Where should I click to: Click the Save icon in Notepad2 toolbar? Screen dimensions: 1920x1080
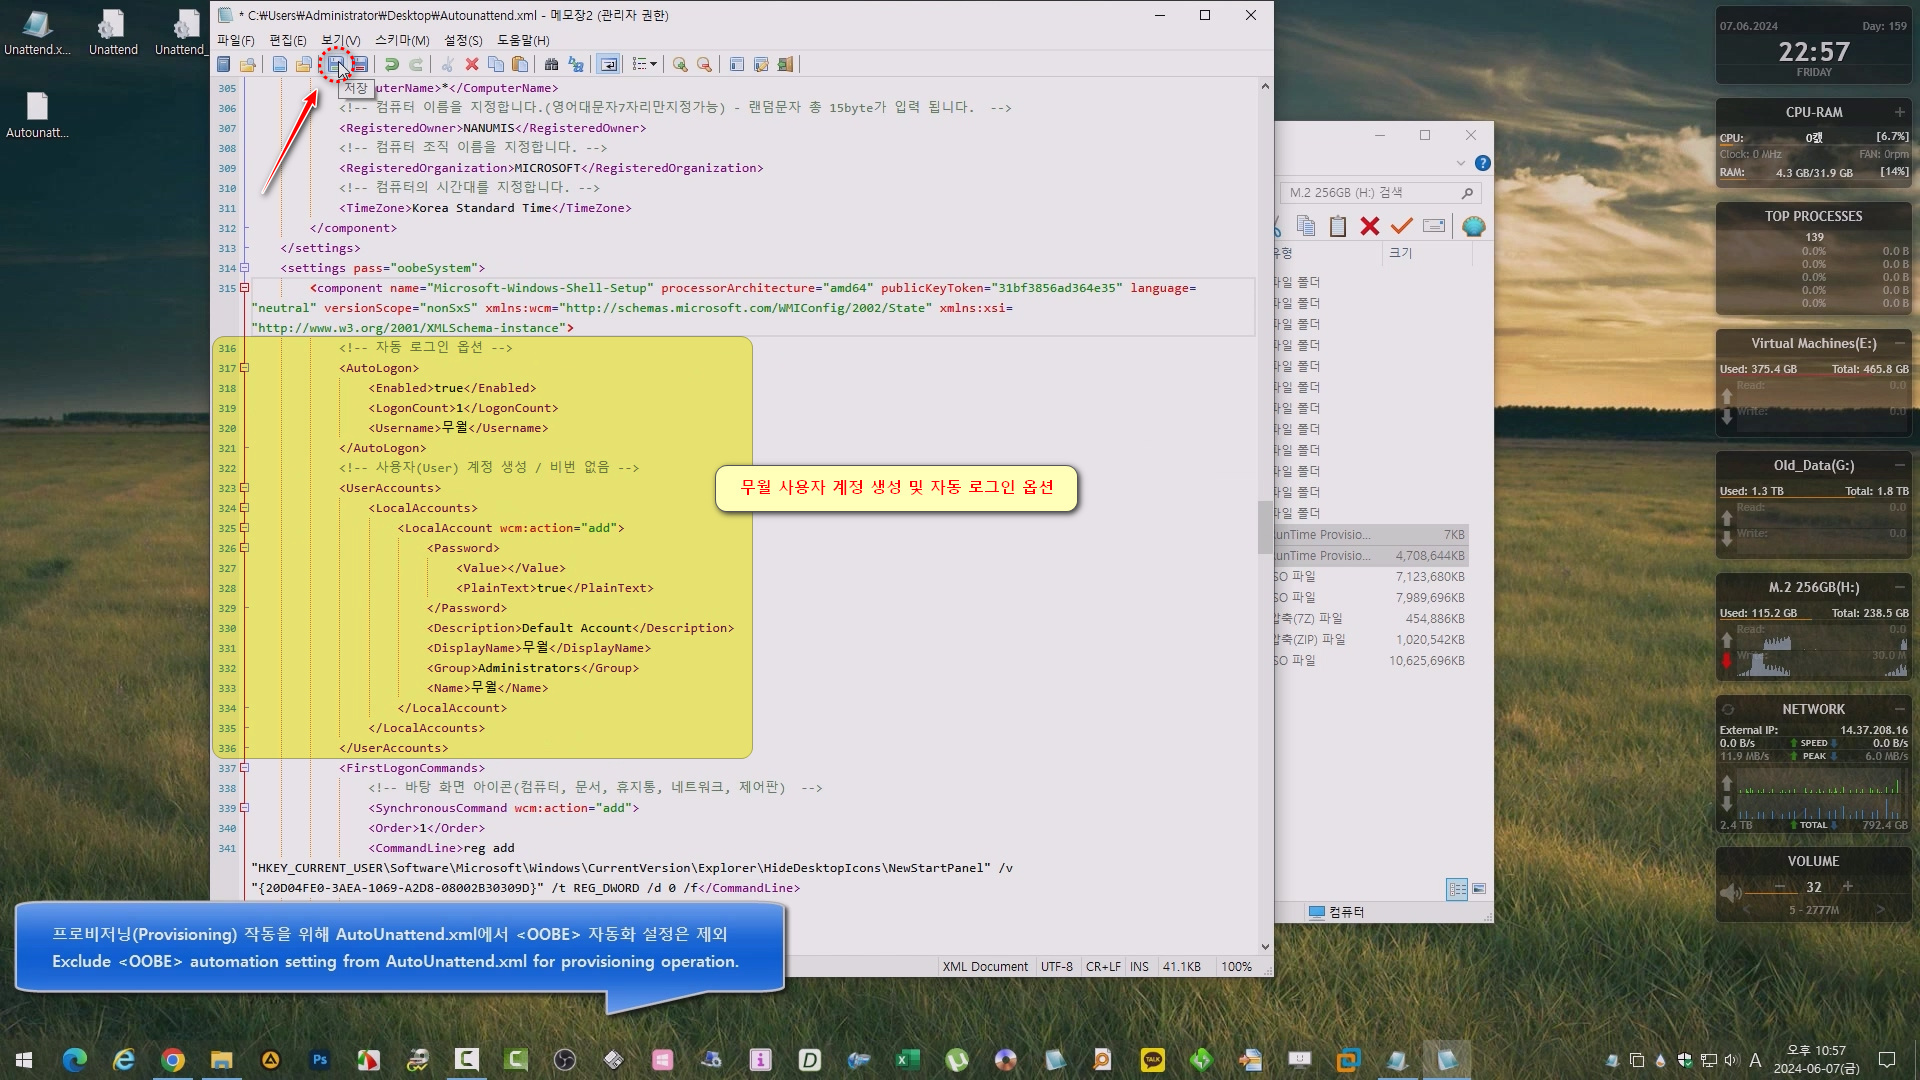pyautogui.click(x=336, y=65)
